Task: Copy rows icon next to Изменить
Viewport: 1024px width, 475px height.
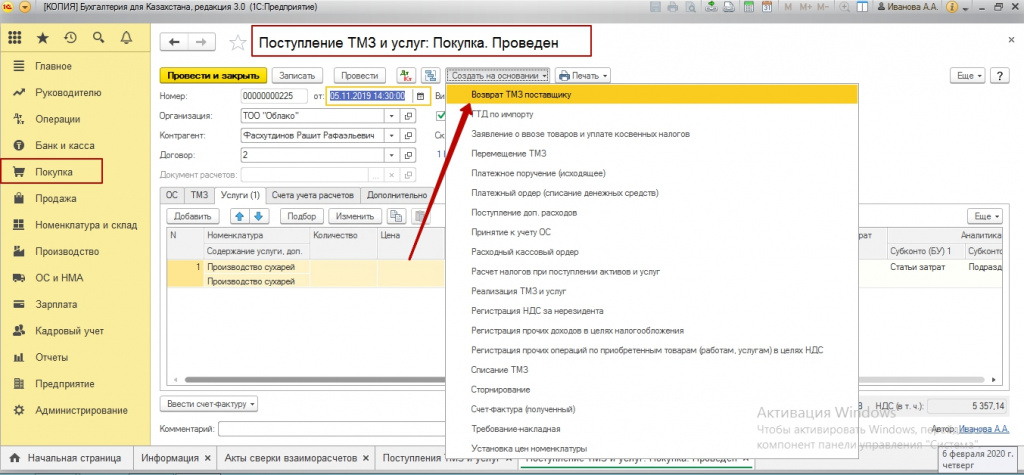Action: [396, 216]
